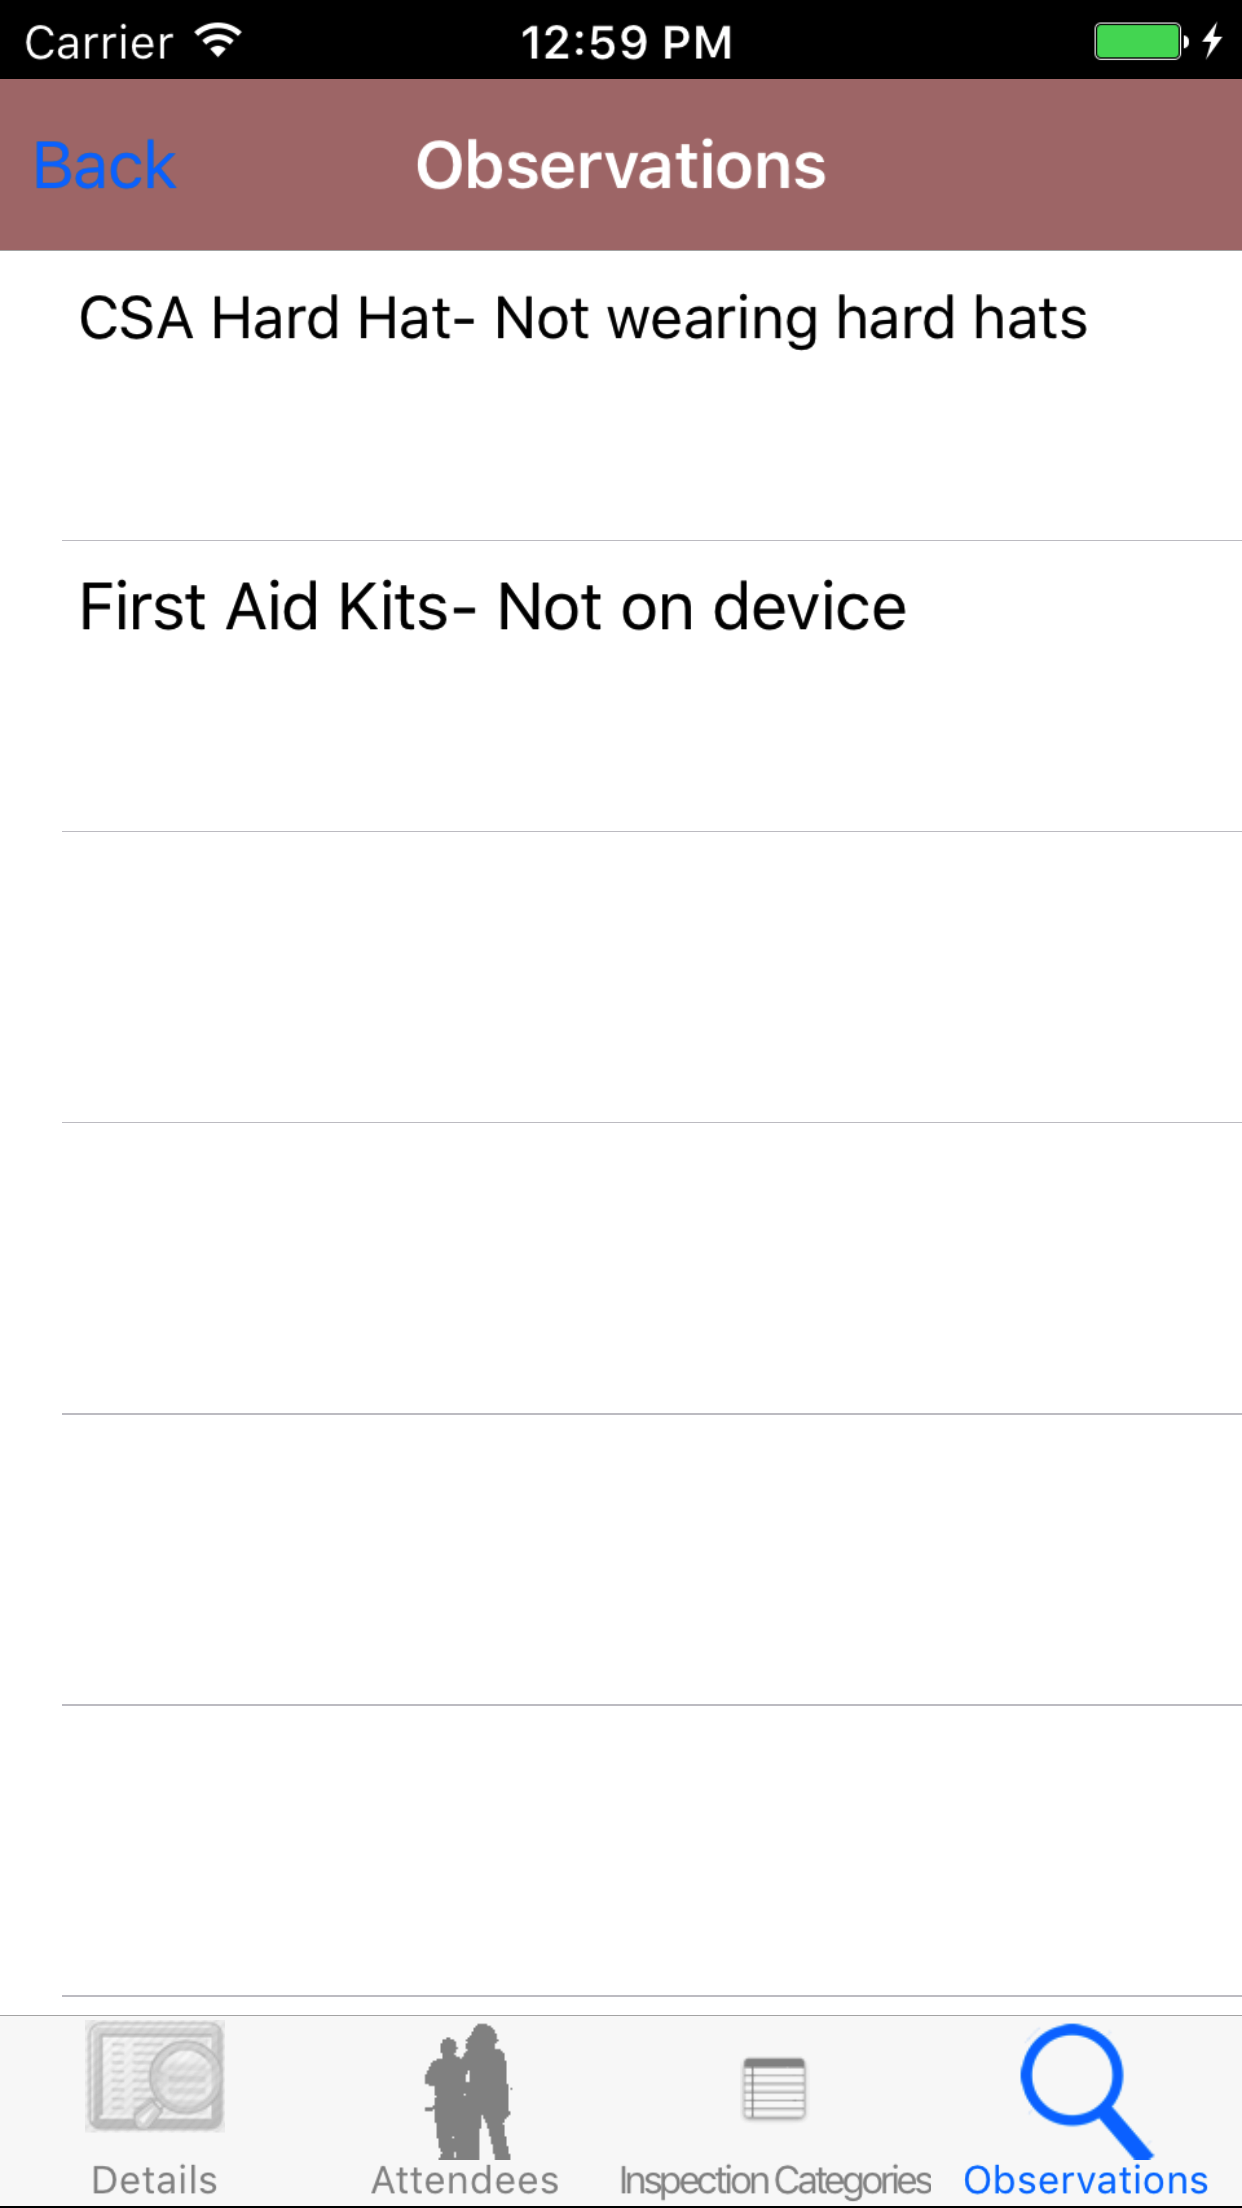Screen dimensions: 1242x2208
Task: Tap the first empty row below First Aid Kits
Action: click(x=650, y=977)
